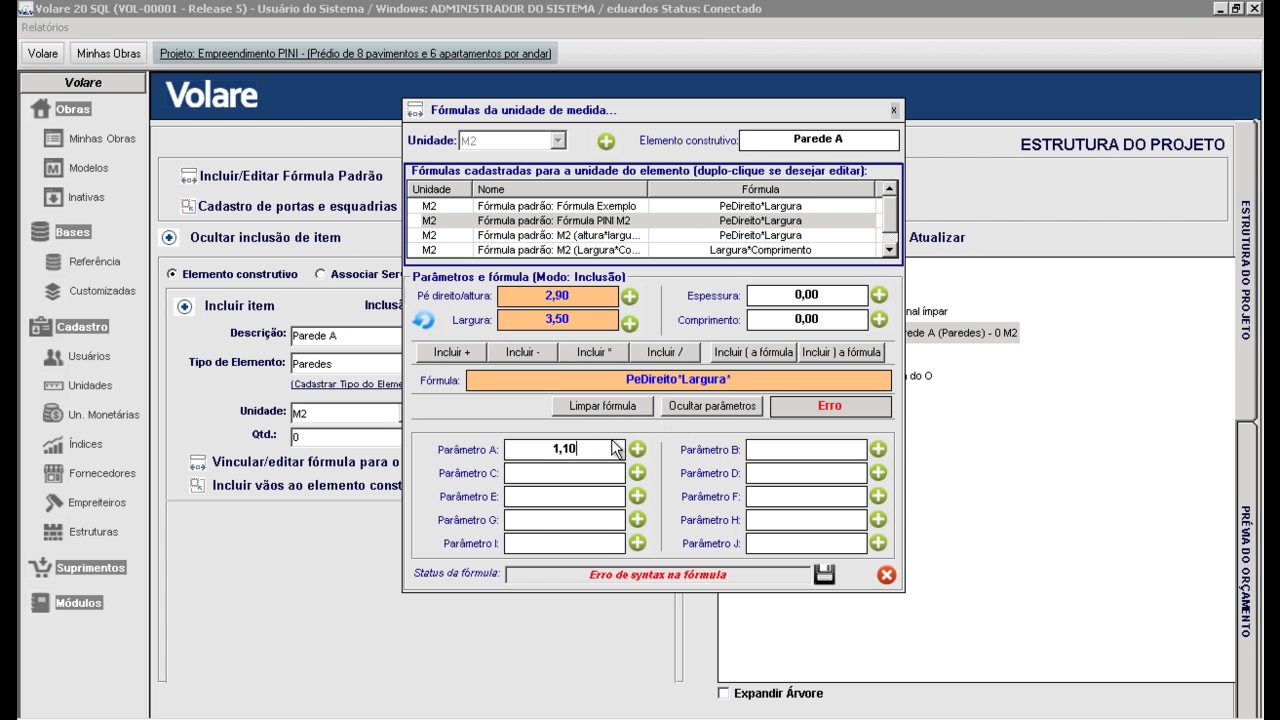Click green plus next to Largura field
Image resolution: width=1280 pixels, height=720 pixels.
coord(630,323)
